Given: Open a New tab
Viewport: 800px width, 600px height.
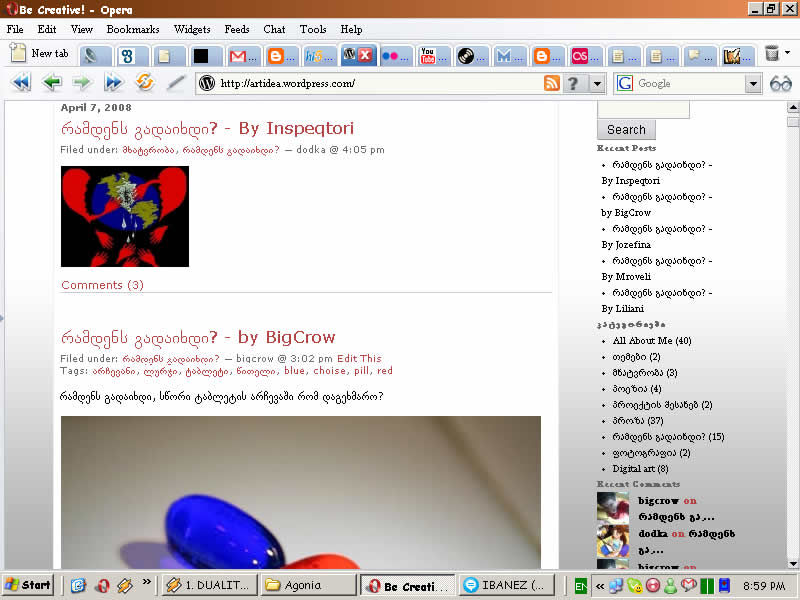Looking at the screenshot, I should (39, 54).
